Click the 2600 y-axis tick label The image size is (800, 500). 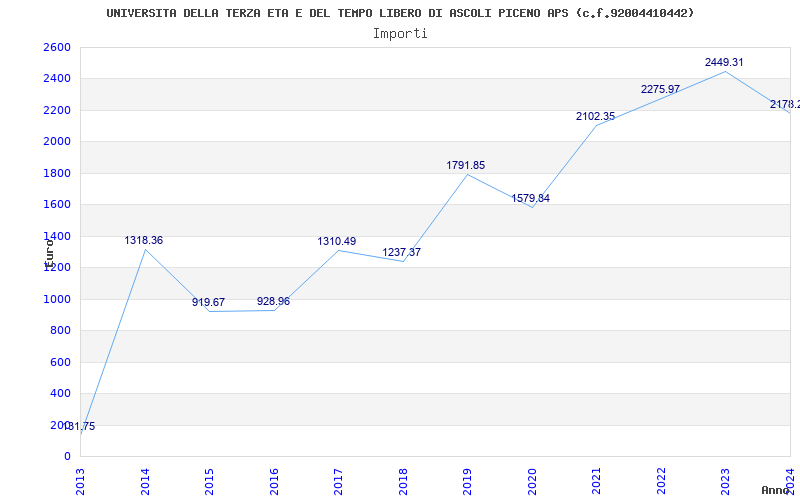coord(57,47)
